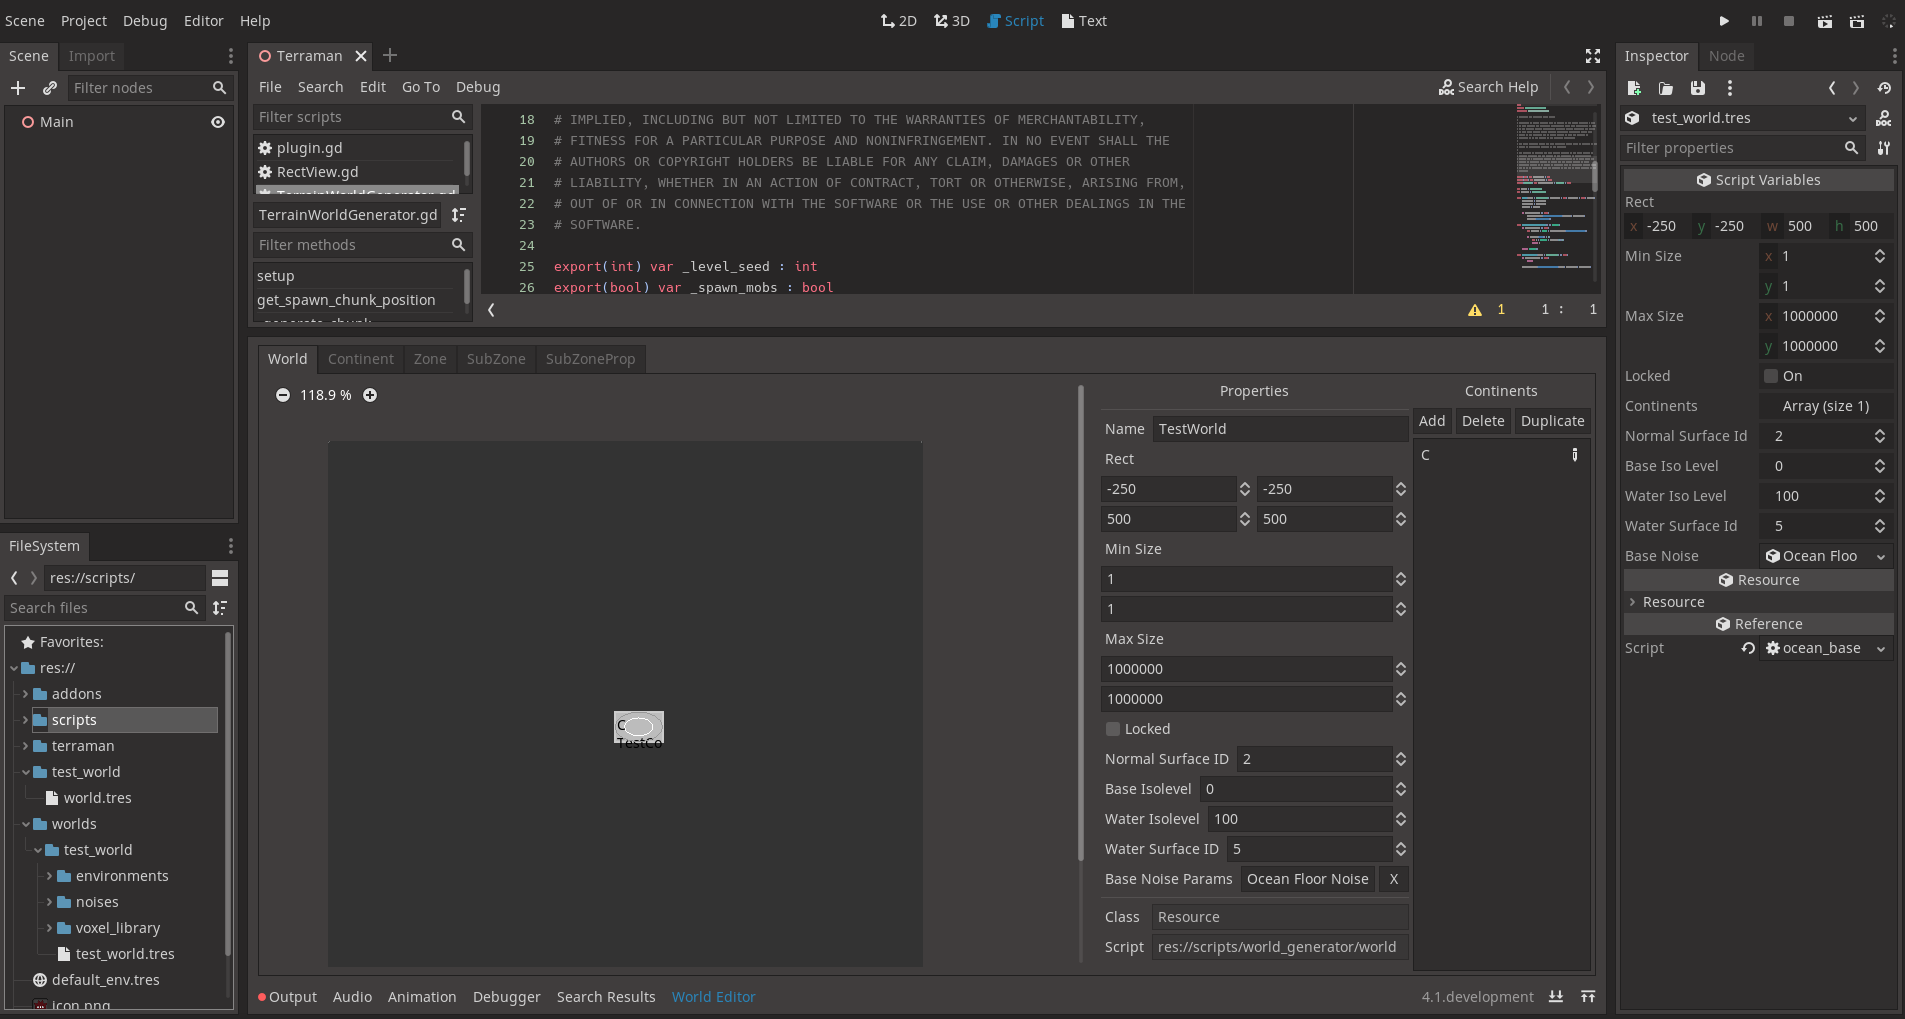Switch to the Continent tab
The height and width of the screenshot is (1019, 1905).
pyautogui.click(x=361, y=359)
